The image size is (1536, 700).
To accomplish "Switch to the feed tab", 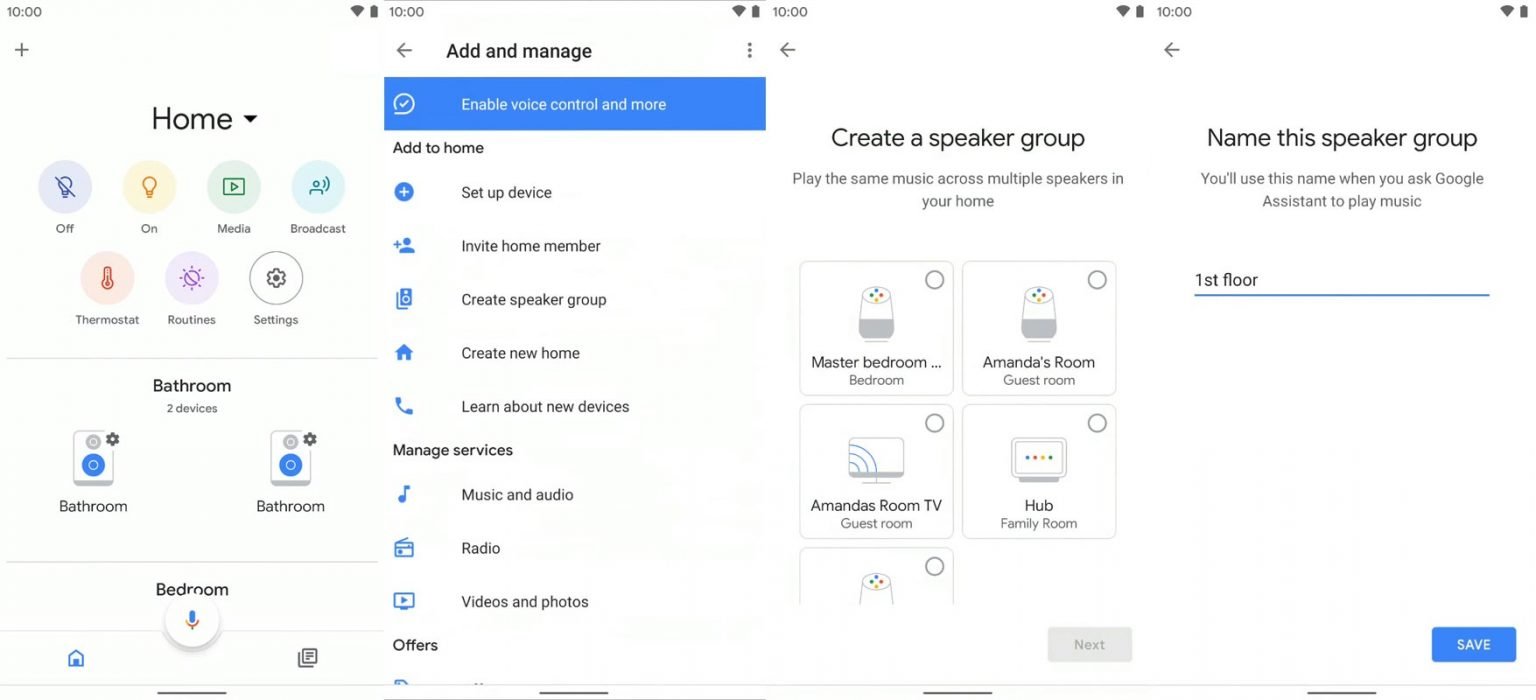I will tap(307, 657).
